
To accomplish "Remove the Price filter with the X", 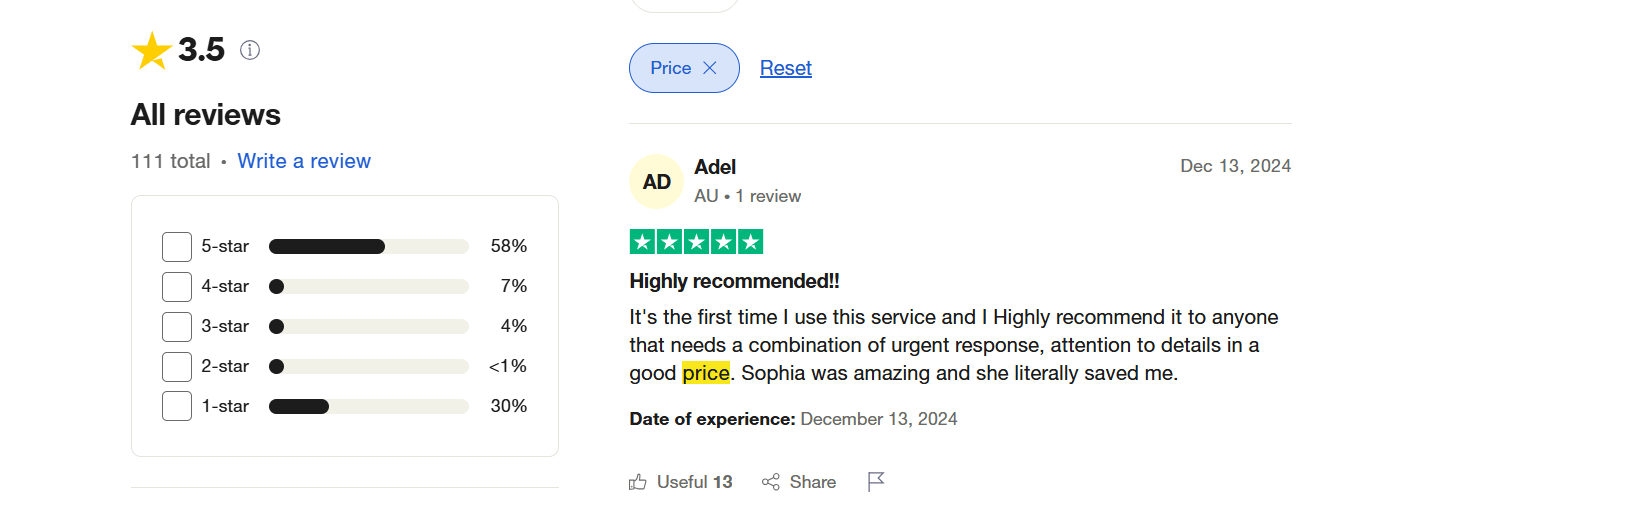I will pos(710,68).
